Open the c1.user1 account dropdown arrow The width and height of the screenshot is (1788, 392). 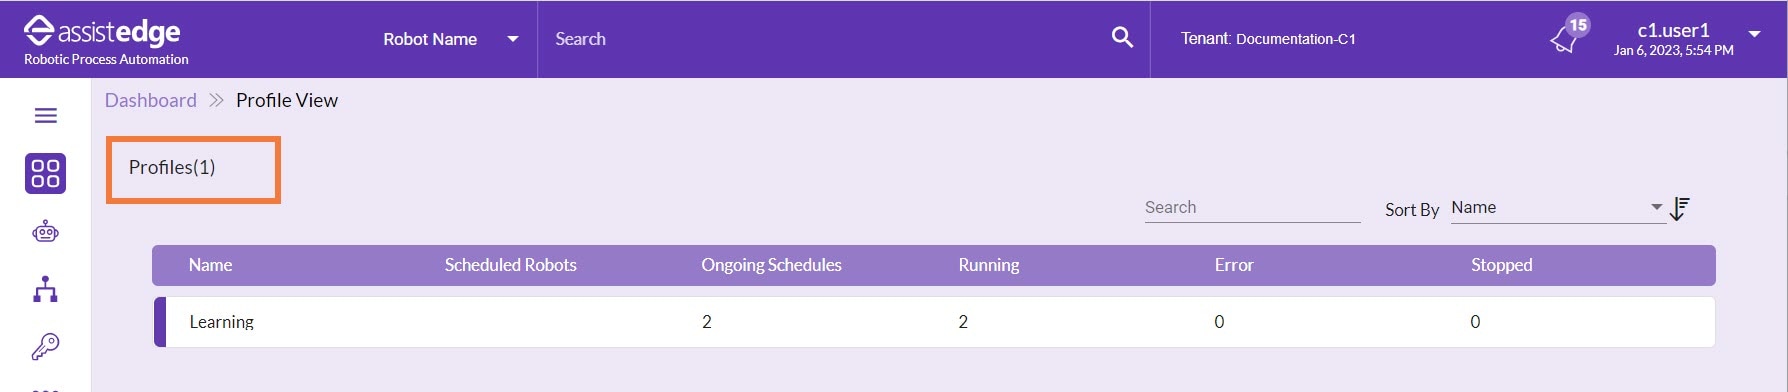point(1754,34)
